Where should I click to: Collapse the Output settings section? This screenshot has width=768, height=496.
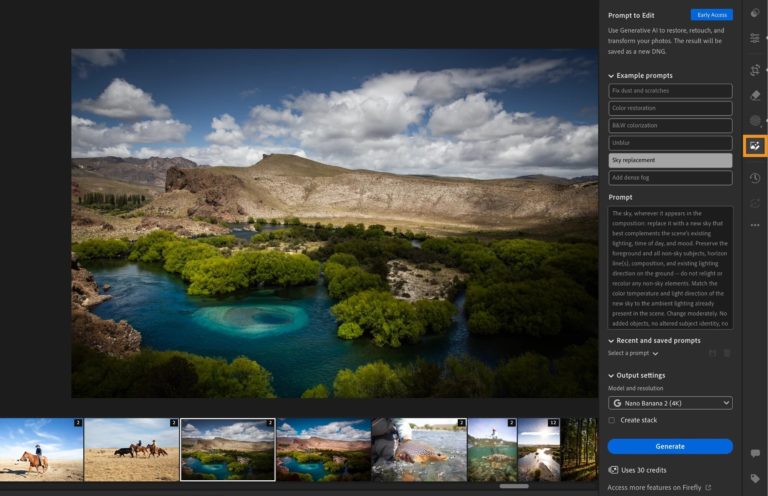[x=611, y=376]
